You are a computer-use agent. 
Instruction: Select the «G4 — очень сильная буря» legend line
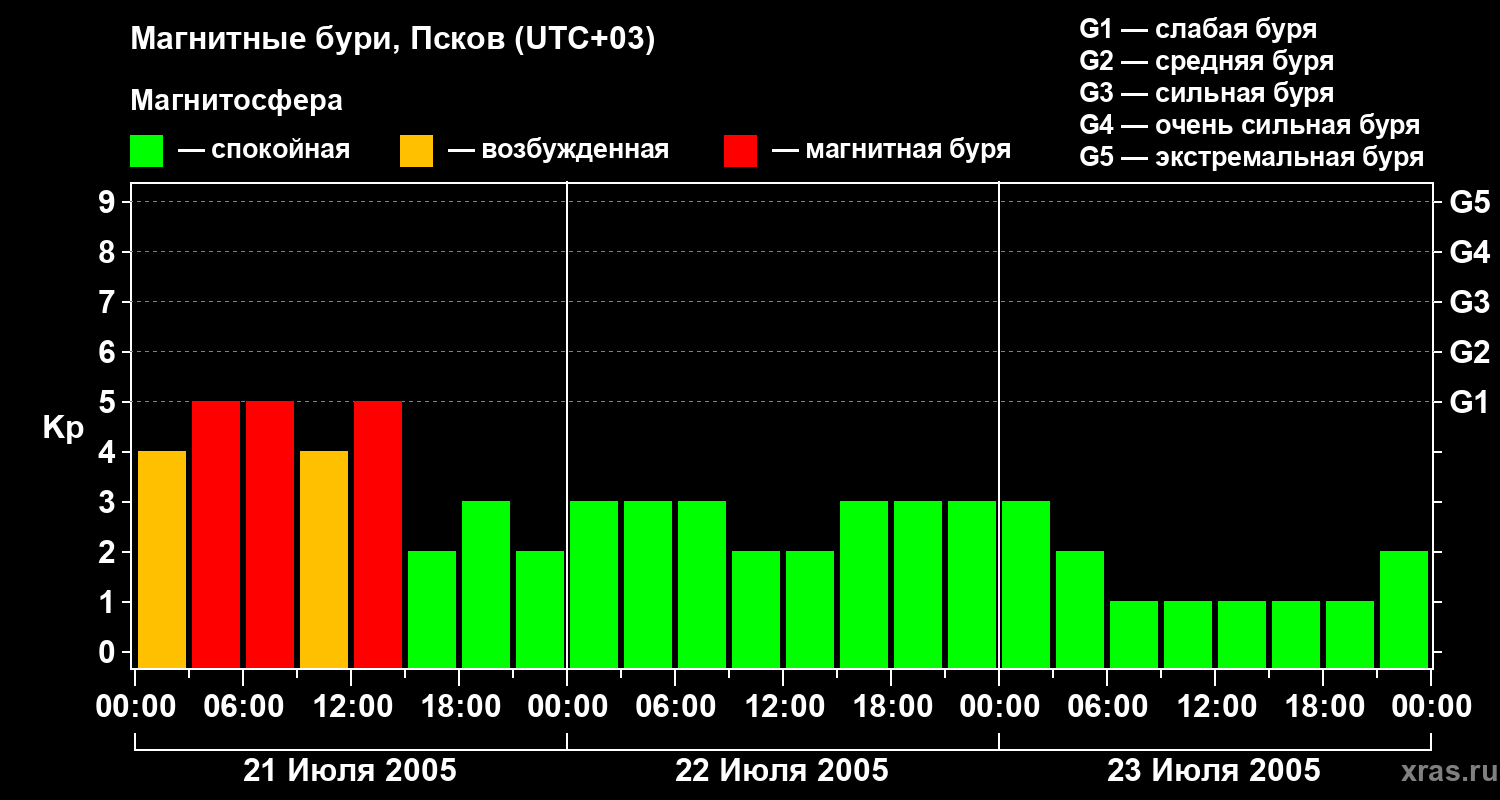pos(1249,125)
